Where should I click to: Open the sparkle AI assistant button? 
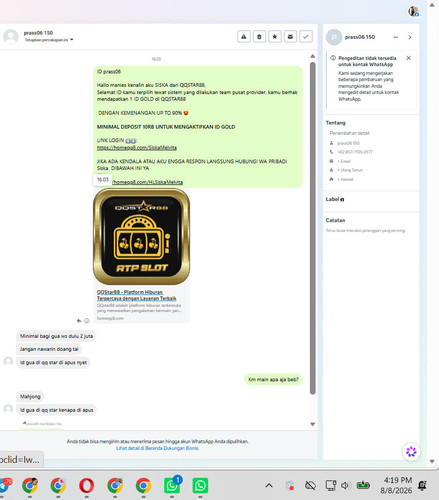pos(411,452)
